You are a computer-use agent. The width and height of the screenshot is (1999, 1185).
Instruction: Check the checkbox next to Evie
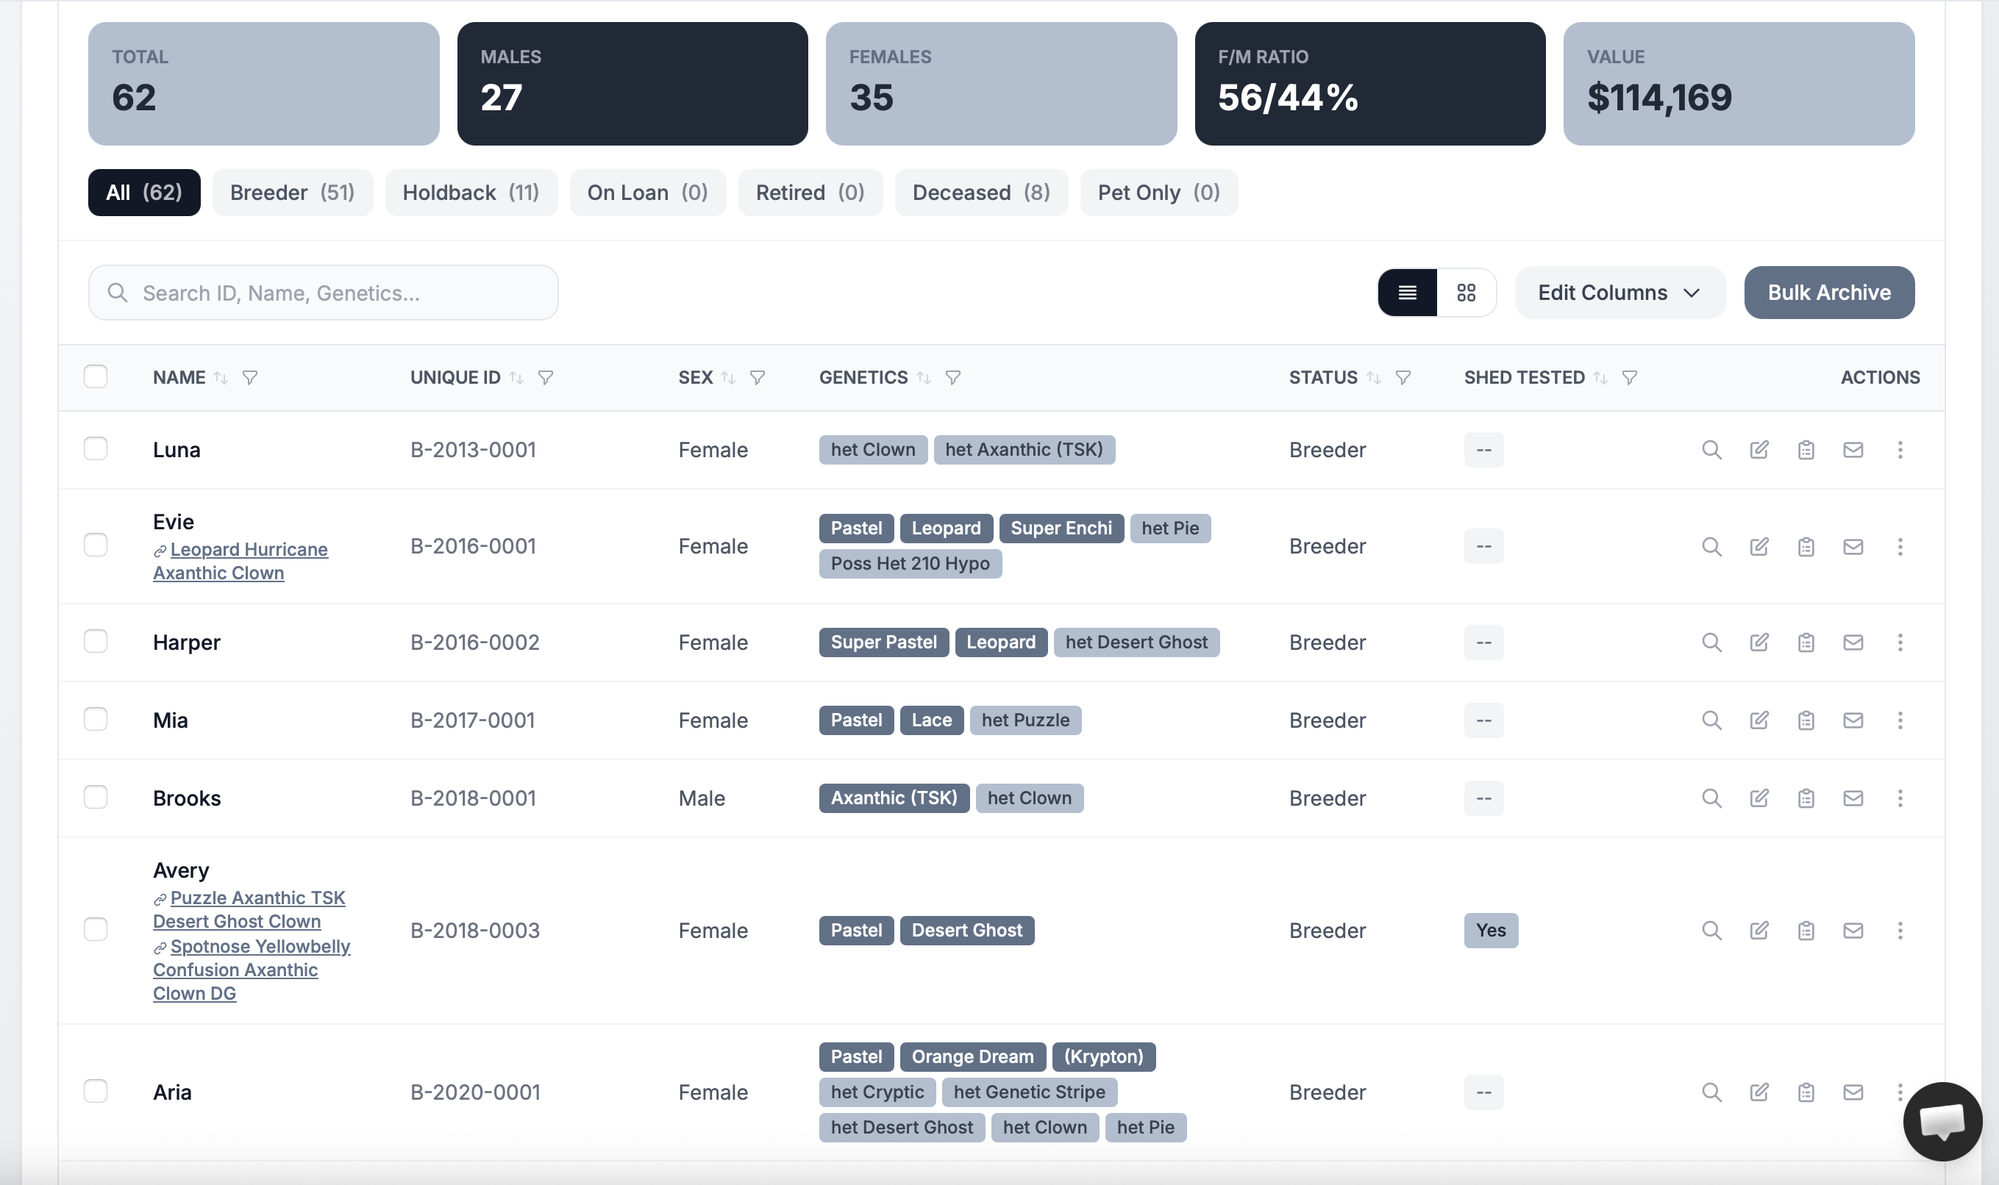point(96,545)
